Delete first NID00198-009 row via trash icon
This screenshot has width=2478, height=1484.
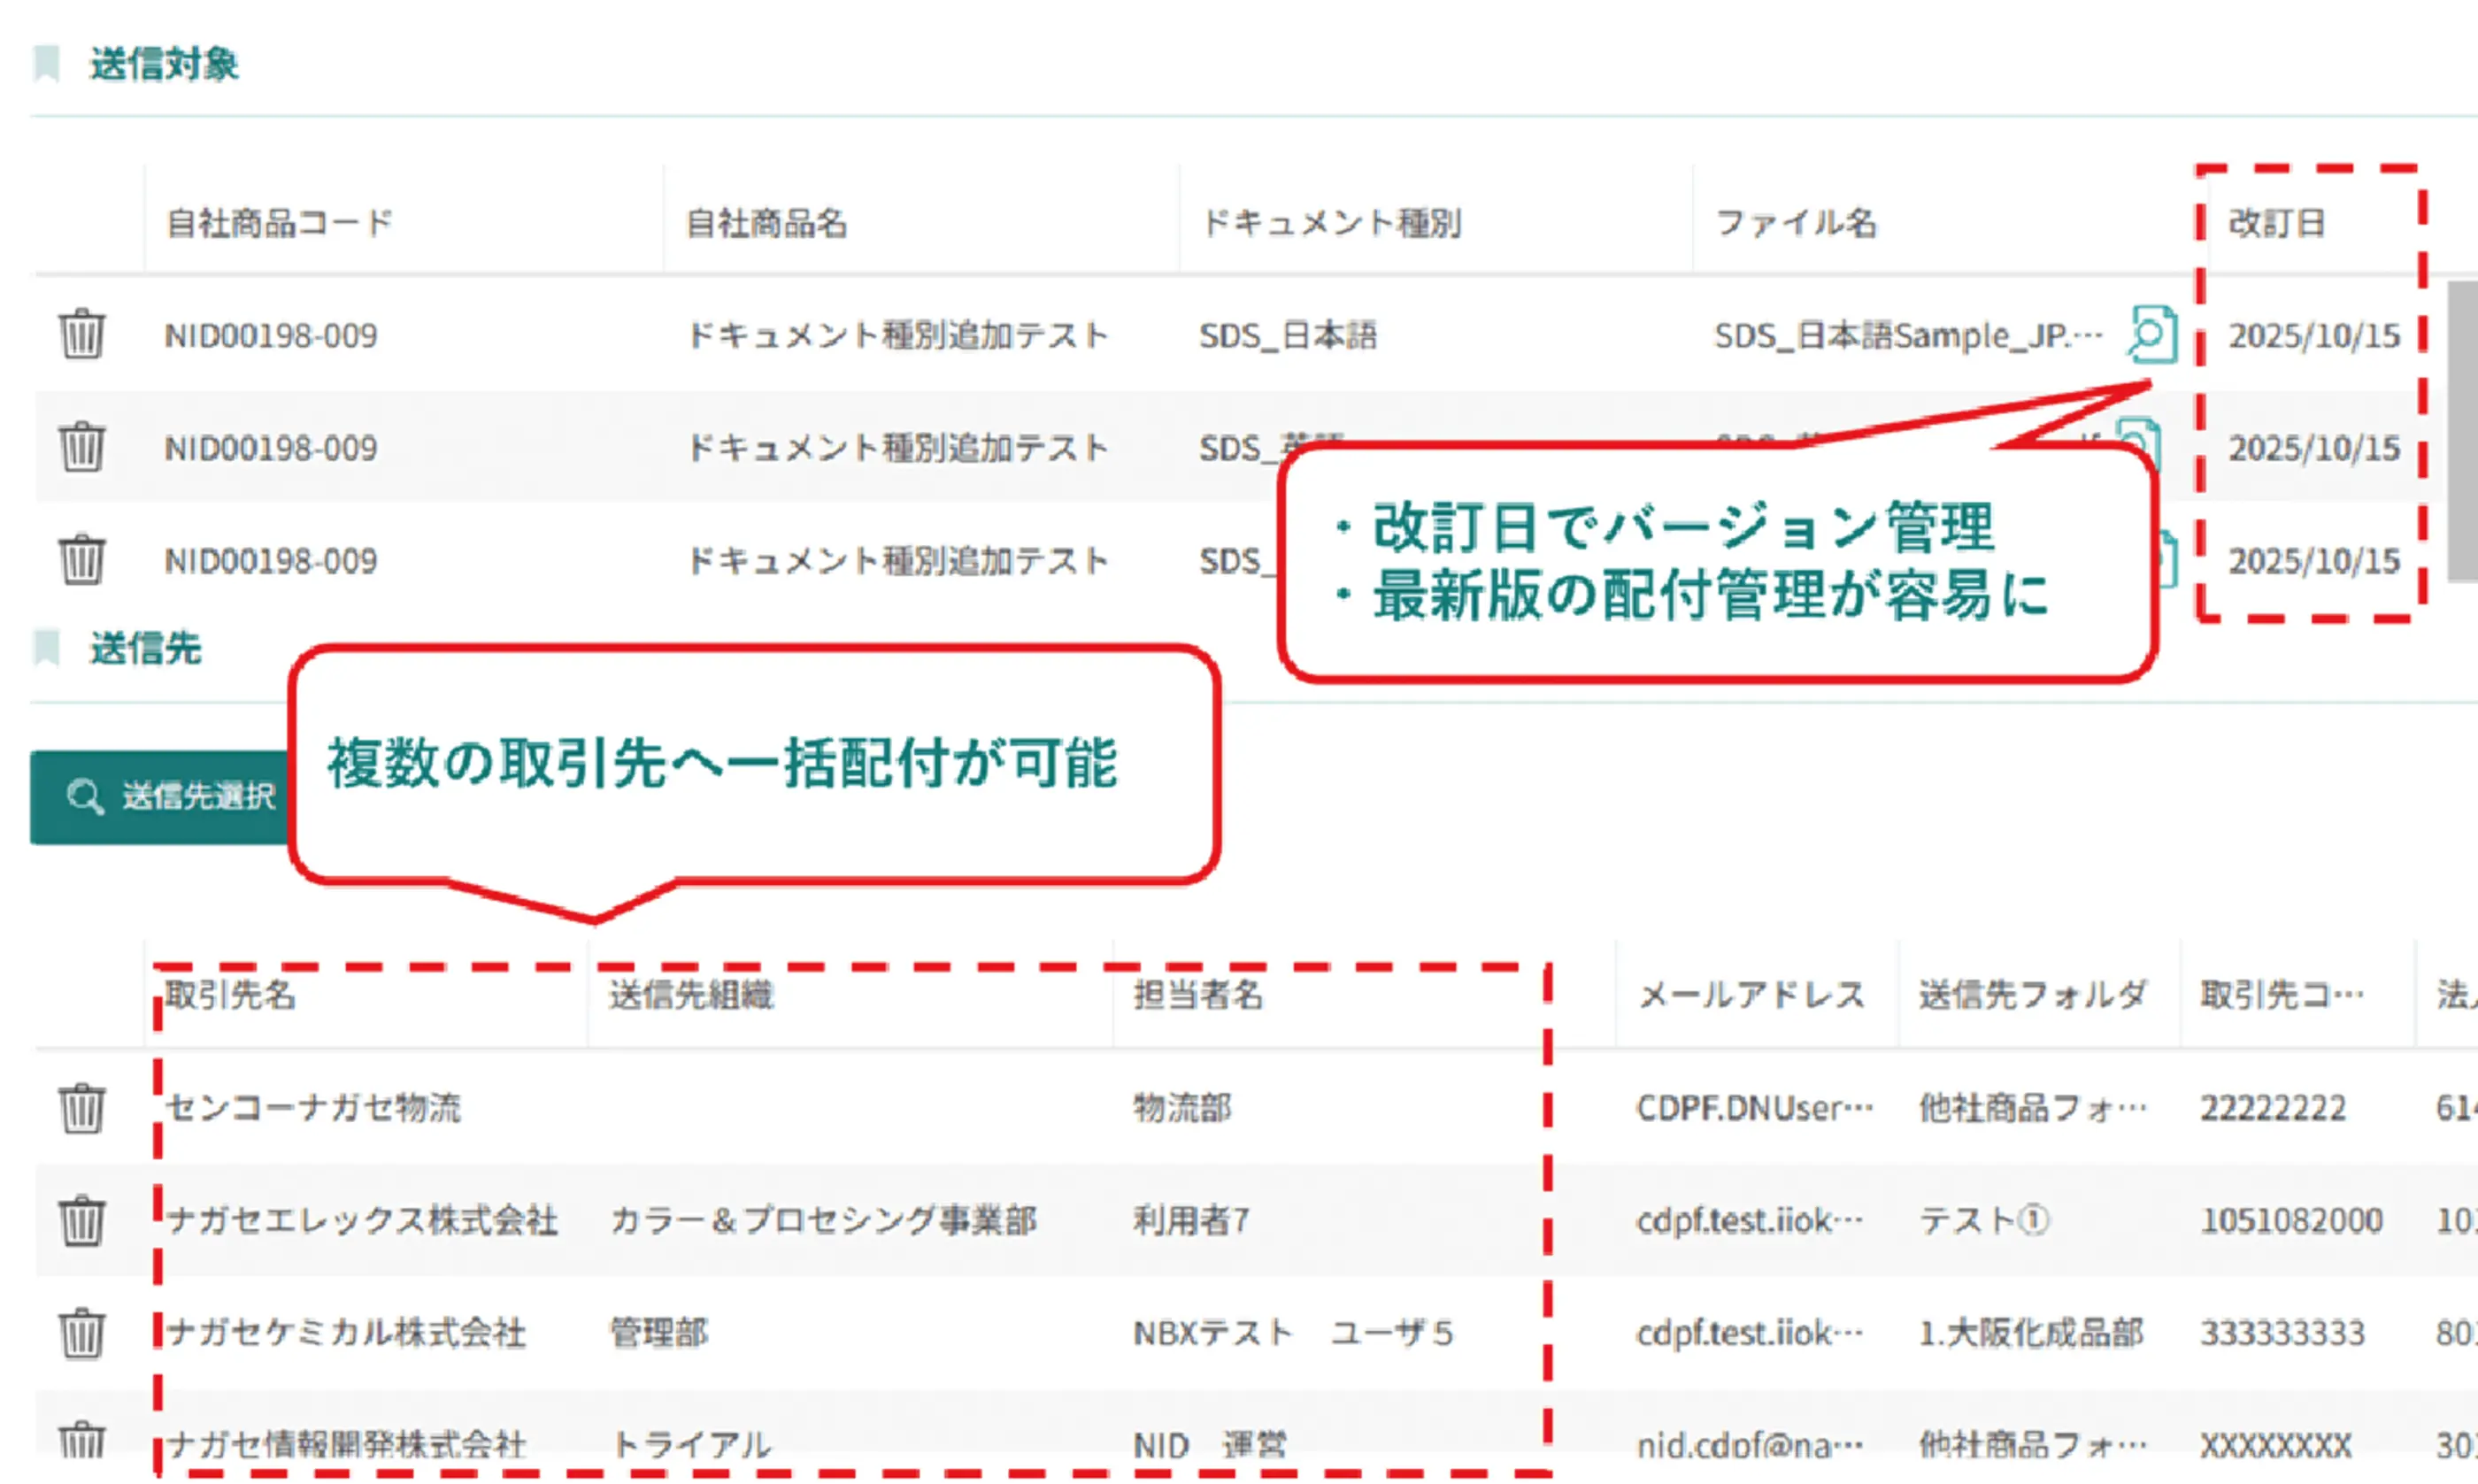[81, 334]
